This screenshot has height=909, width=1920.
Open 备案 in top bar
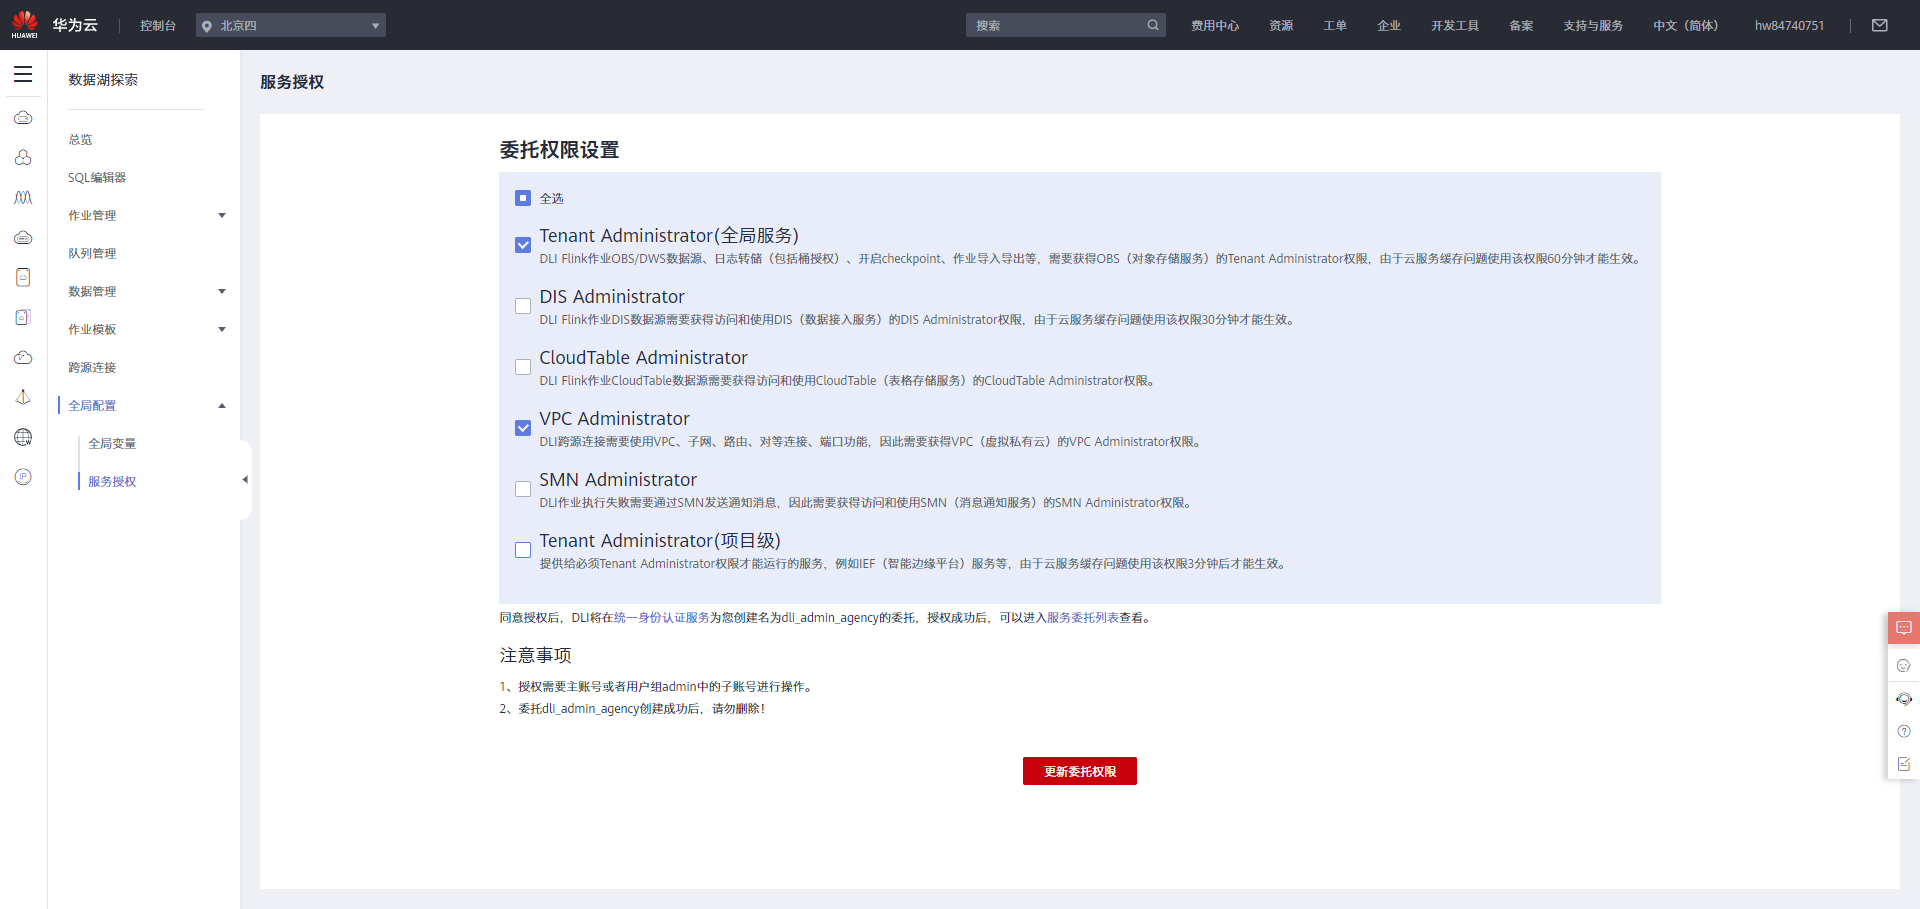(1521, 26)
